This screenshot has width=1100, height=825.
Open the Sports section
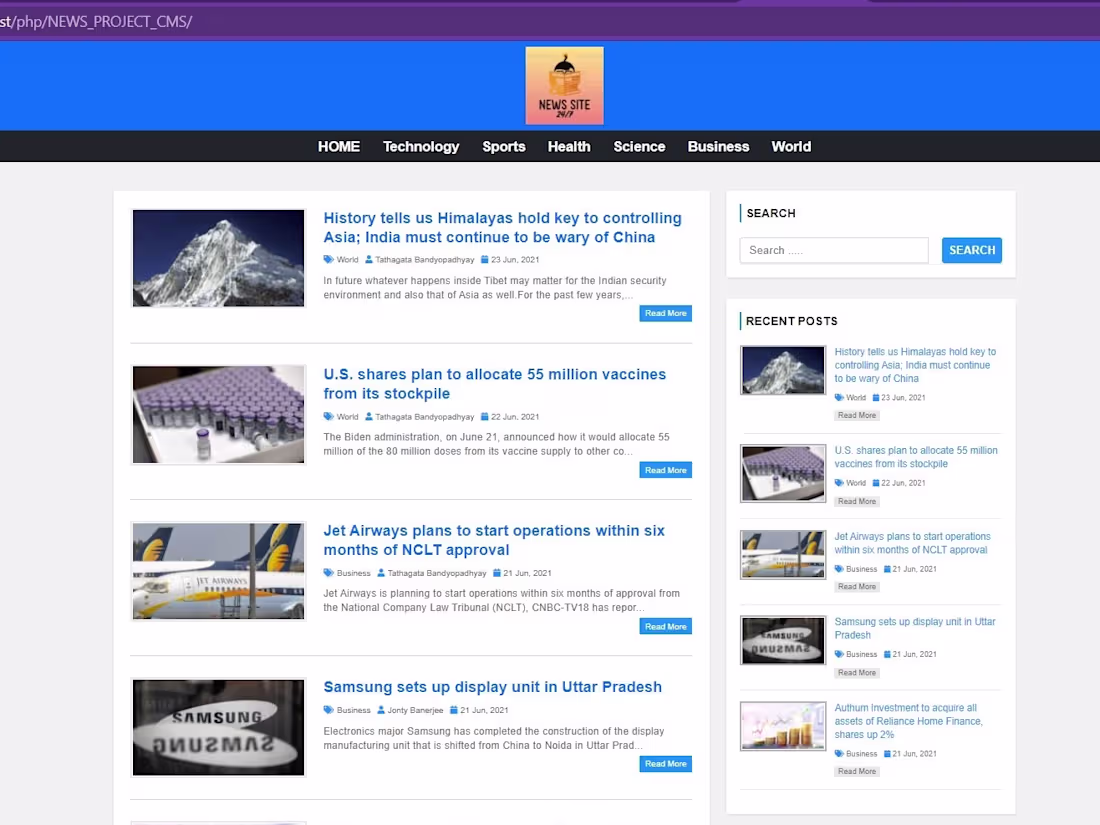[504, 146]
